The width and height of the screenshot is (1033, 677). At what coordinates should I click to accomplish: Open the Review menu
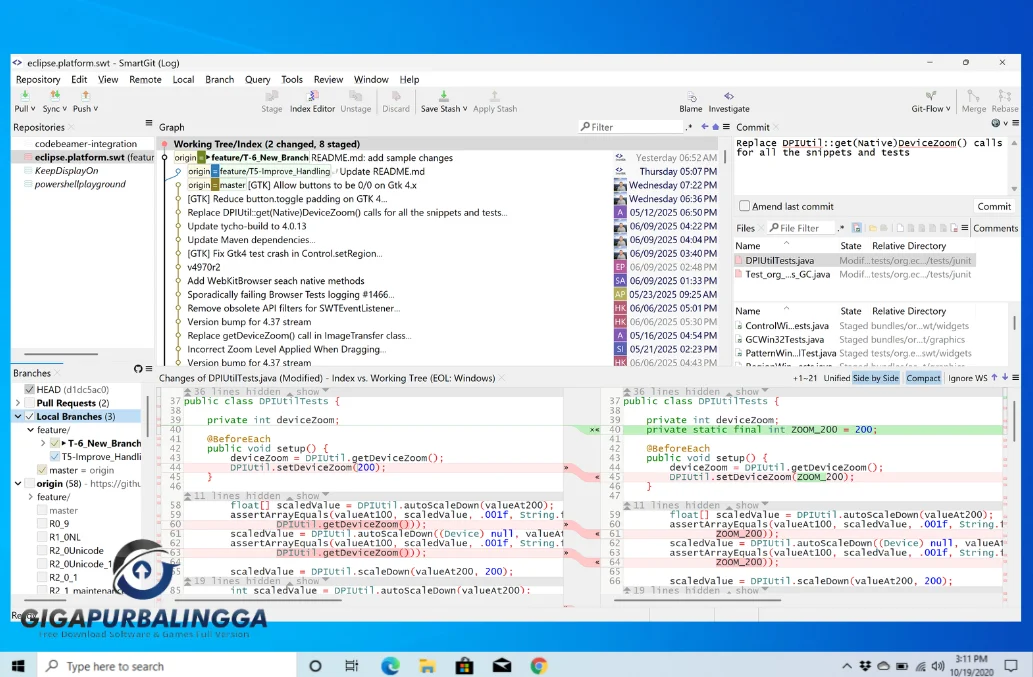pos(328,79)
